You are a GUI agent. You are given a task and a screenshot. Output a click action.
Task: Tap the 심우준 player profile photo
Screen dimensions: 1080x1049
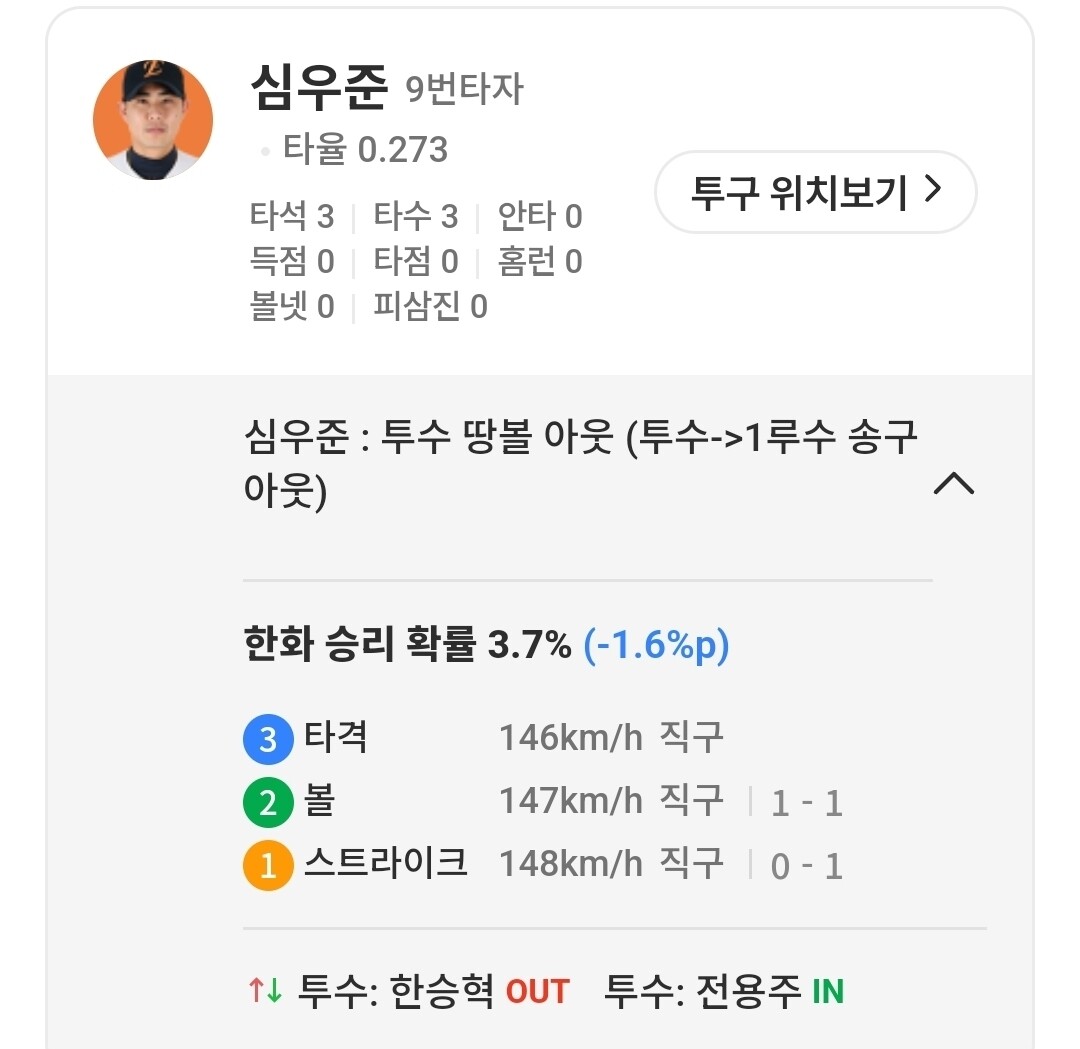pyautogui.click(x=153, y=120)
